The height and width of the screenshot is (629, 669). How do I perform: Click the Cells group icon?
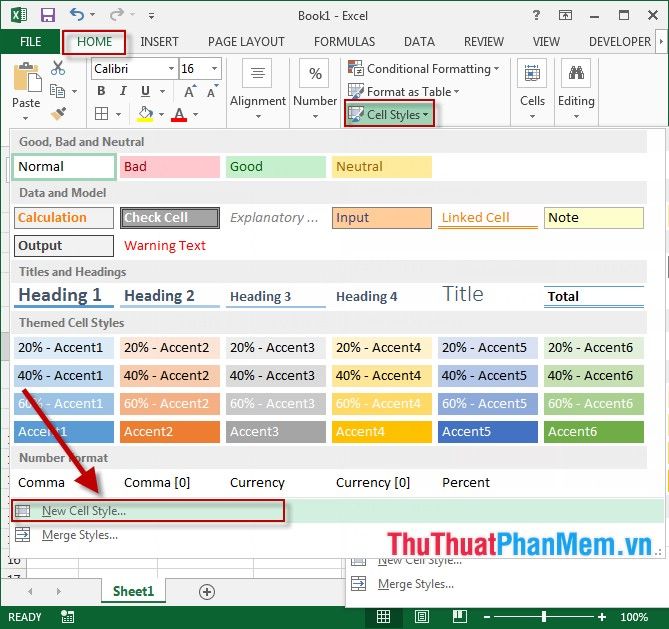tap(532, 73)
